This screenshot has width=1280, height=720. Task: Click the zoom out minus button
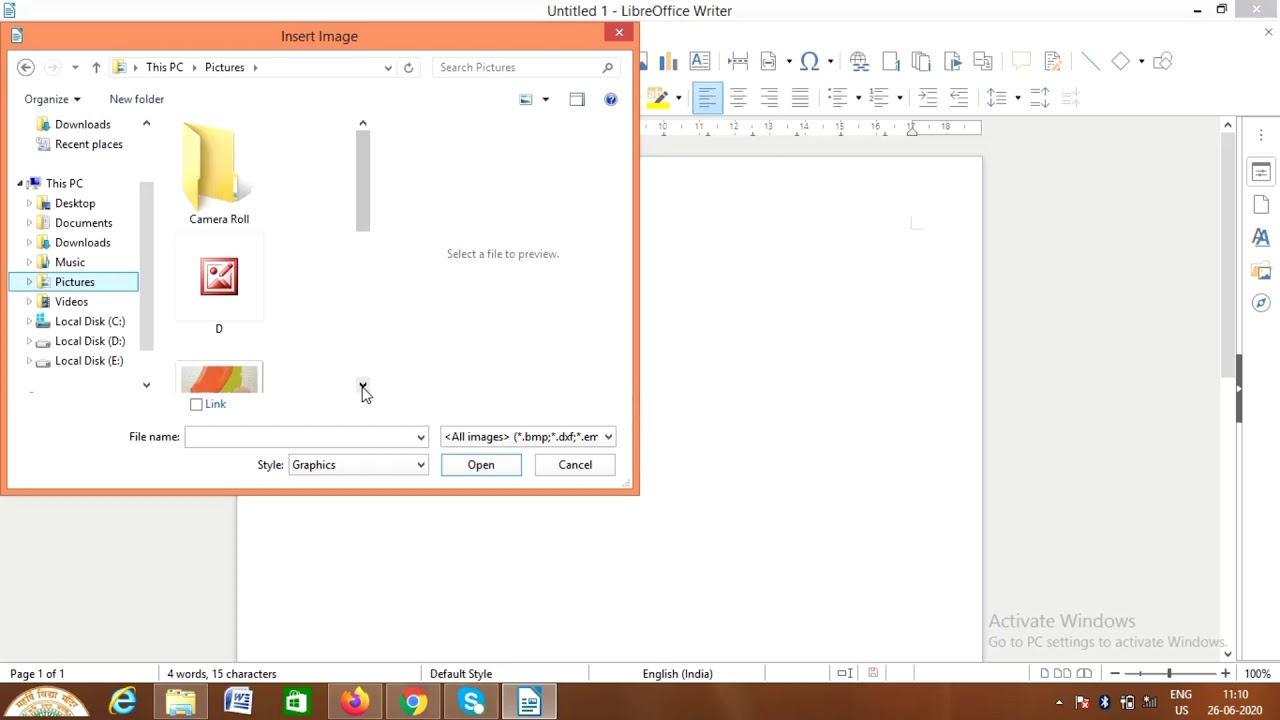[x=1115, y=674]
